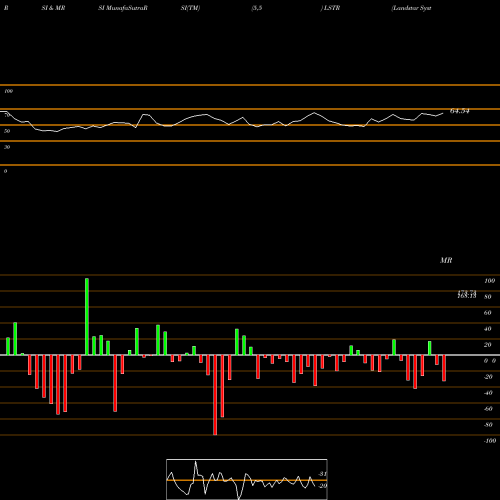Click the 'SI MunafaSutraR' header text
This screenshot has width=500, height=500.
tap(123, 8)
